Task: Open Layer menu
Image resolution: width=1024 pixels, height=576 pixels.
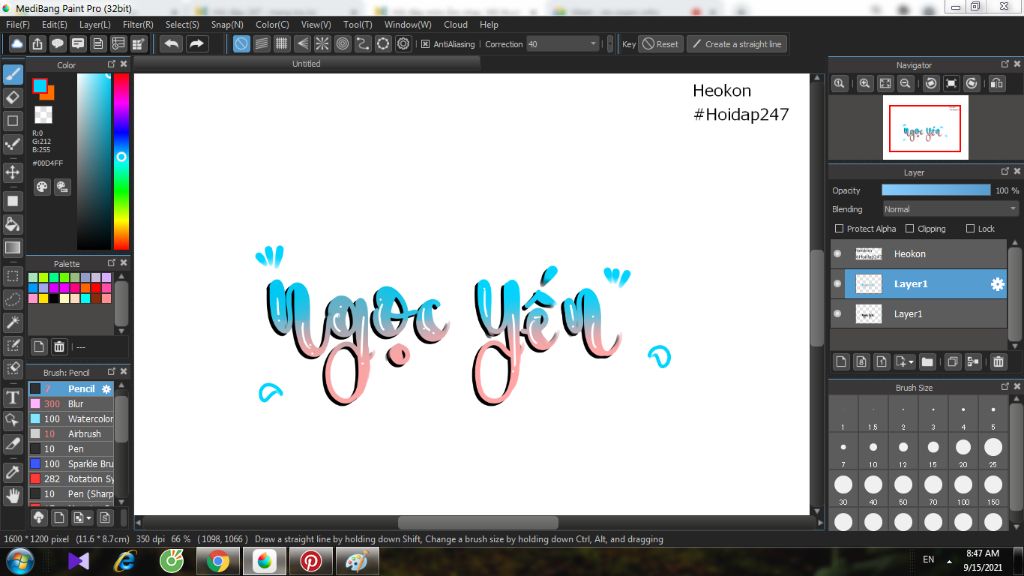Action: pos(95,24)
